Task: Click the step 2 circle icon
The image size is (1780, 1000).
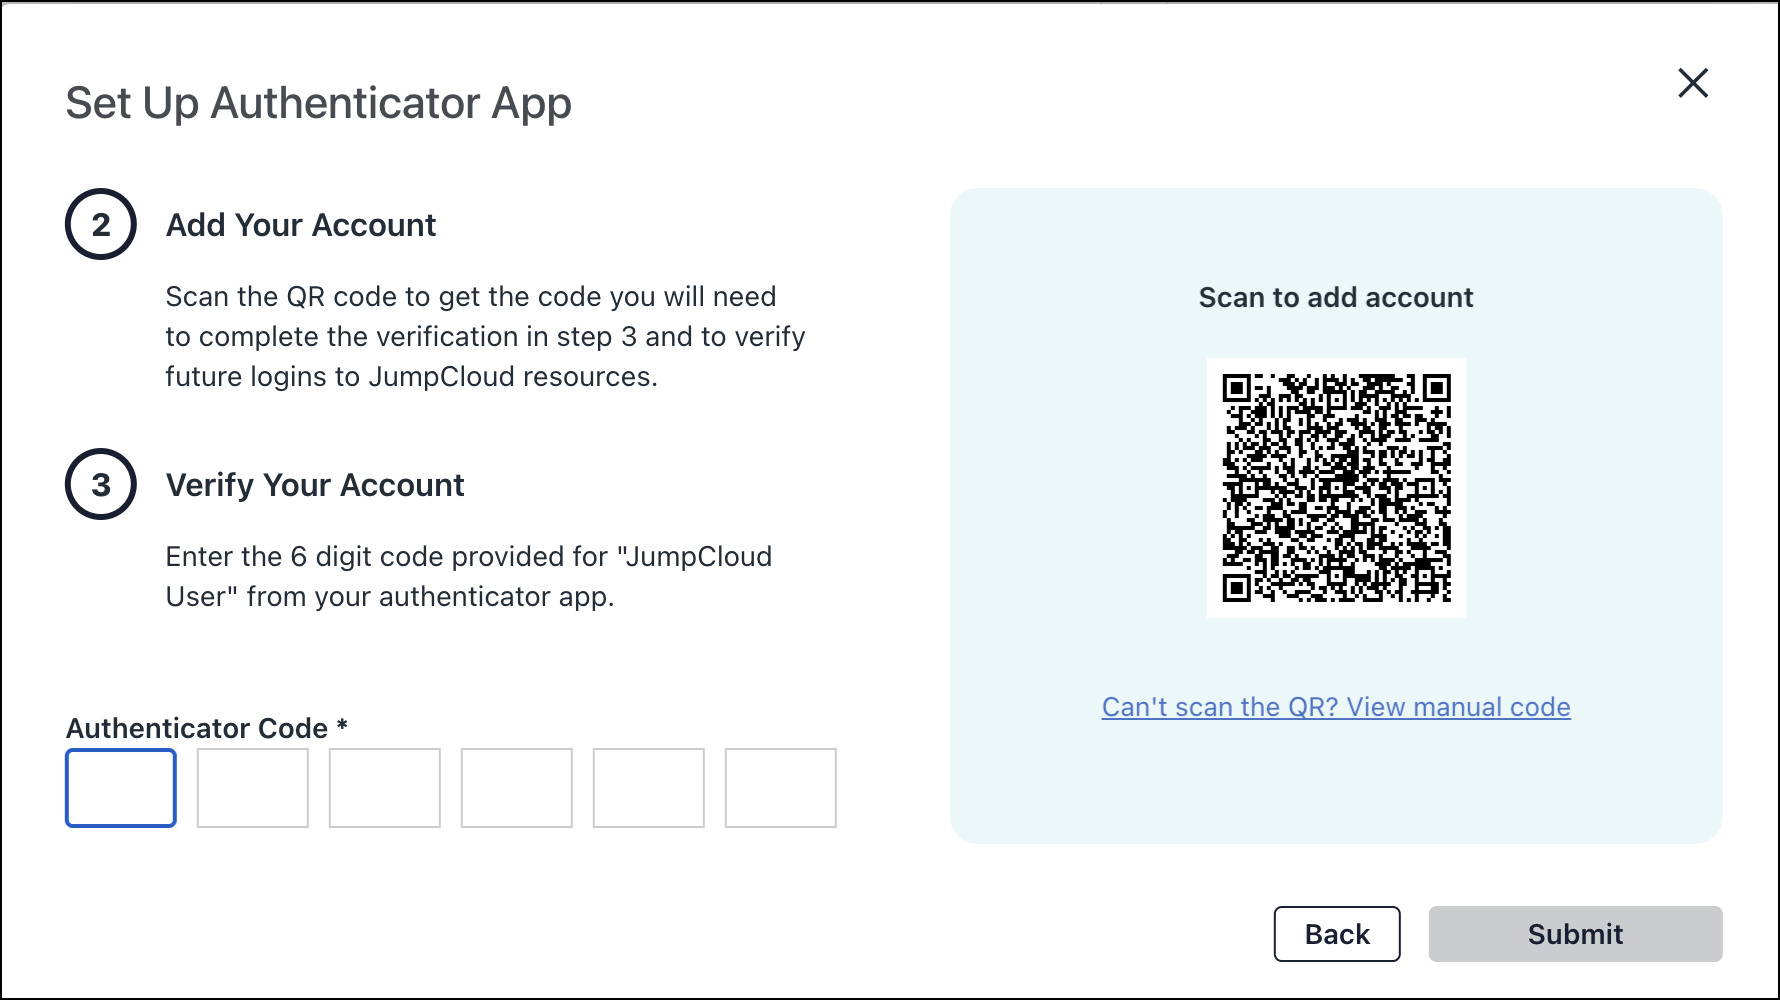Action: pyautogui.click(x=100, y=223)
